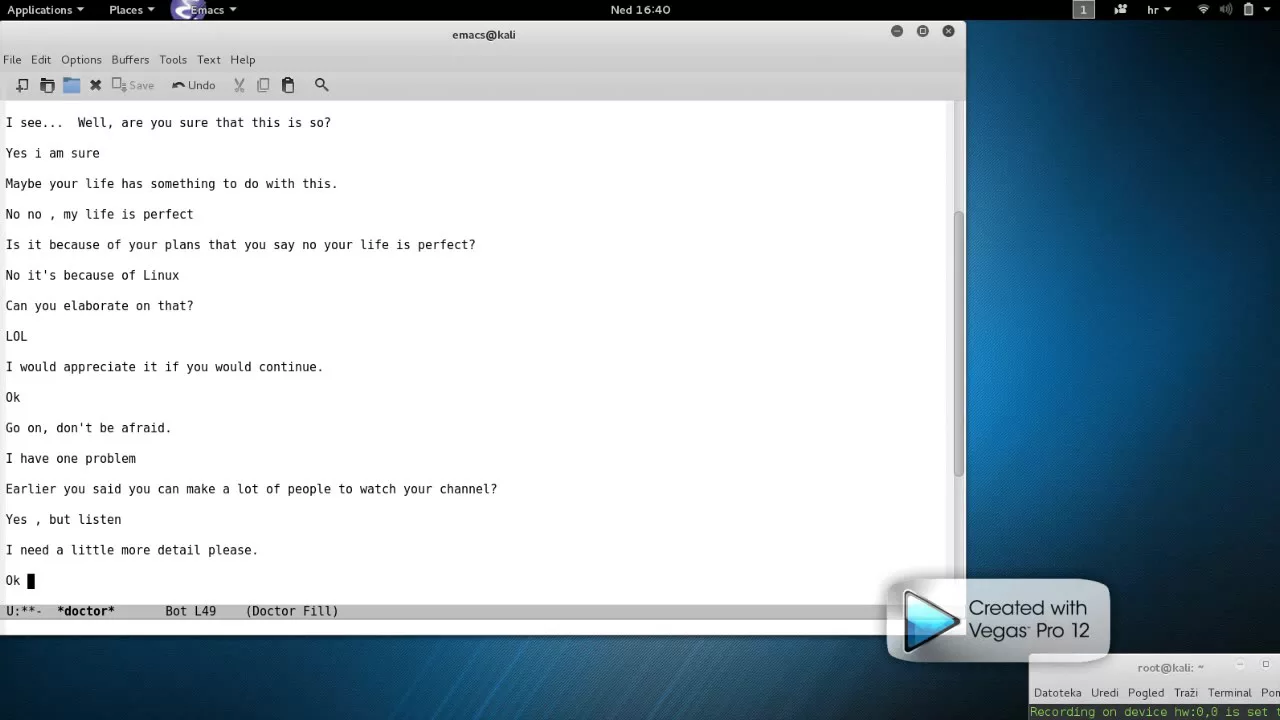Viewport: 1280px width, 720px height.
Task: Click the line "I need a little more detail please."
Action: [x=131, y=550]
